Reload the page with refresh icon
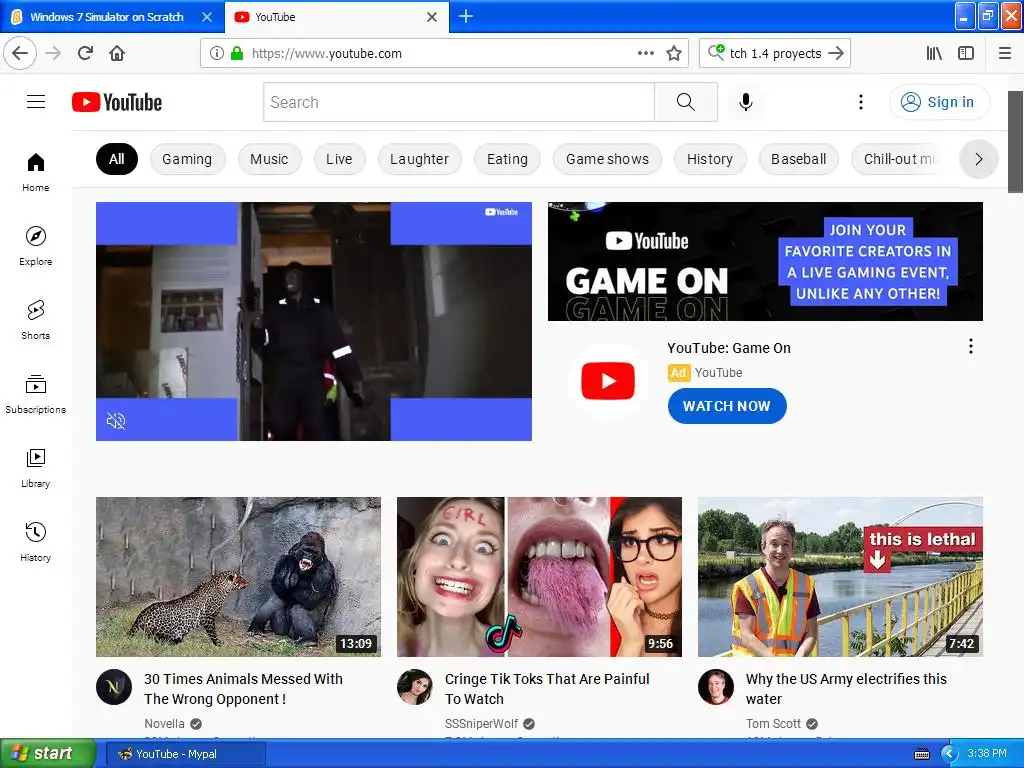The image size is (1024, 768). (x=85, y=53)
